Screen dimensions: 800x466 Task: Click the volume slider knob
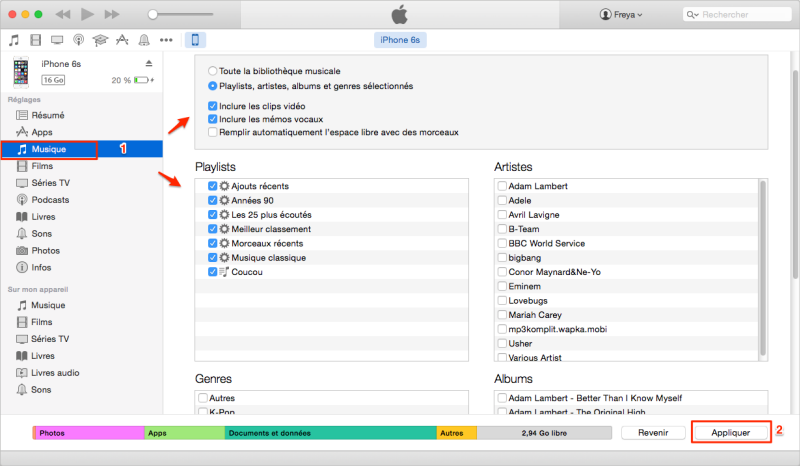pyautogui.click(x=152, y=15)
